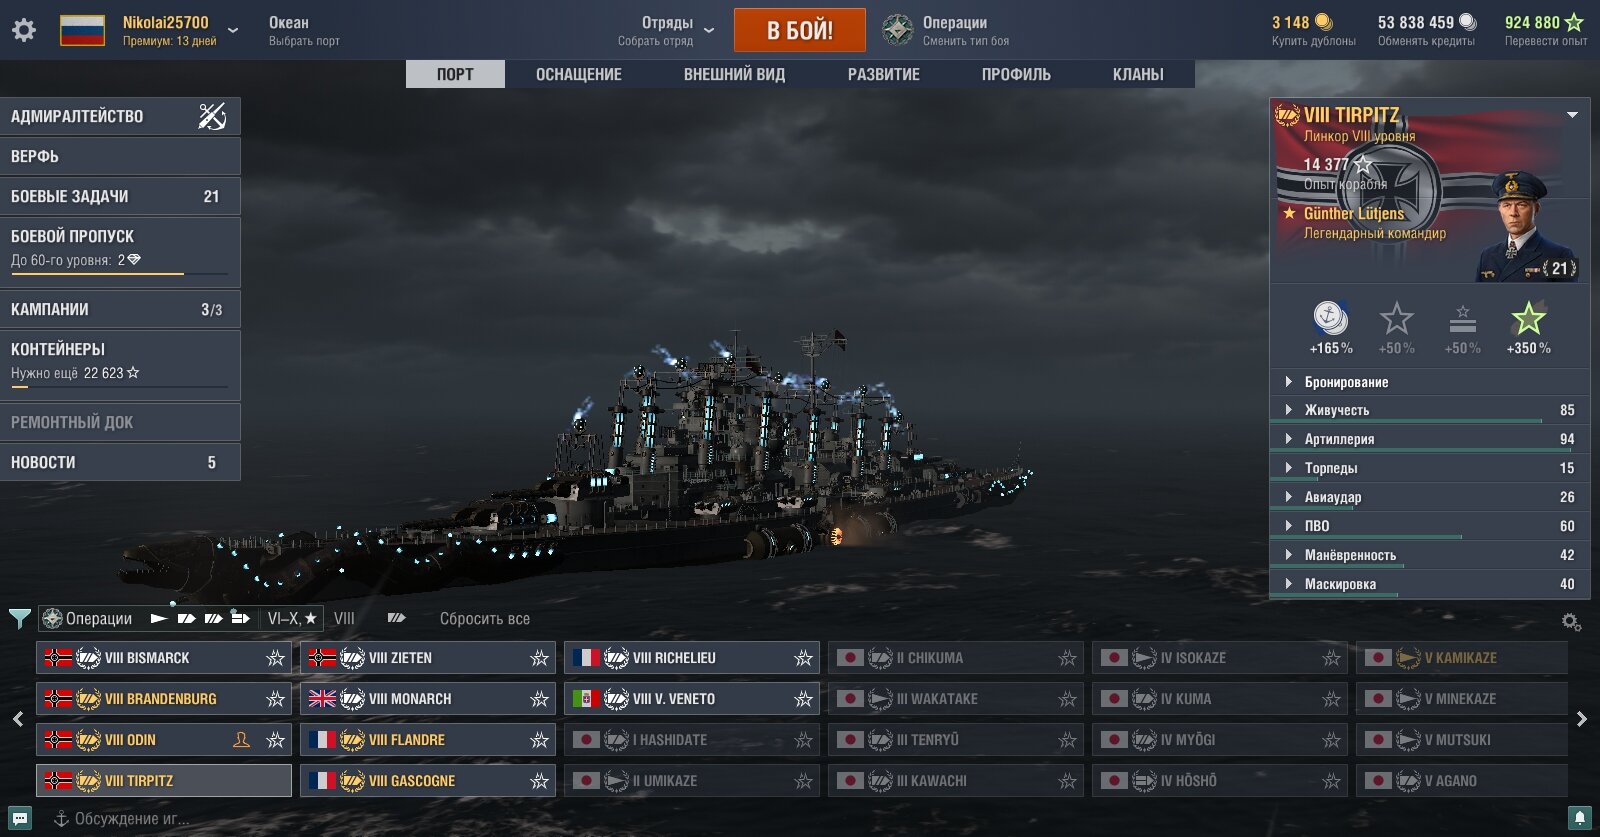Open carousel settings gear icon

pos(1571,622)
